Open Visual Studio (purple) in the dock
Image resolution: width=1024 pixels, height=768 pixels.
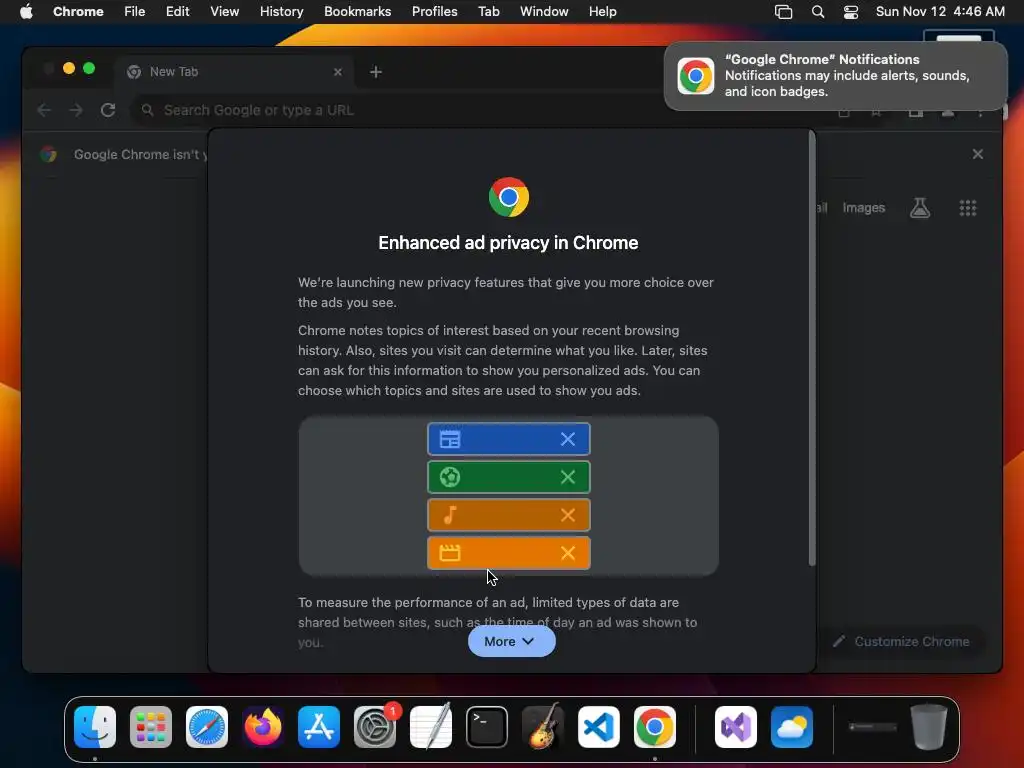736,727
